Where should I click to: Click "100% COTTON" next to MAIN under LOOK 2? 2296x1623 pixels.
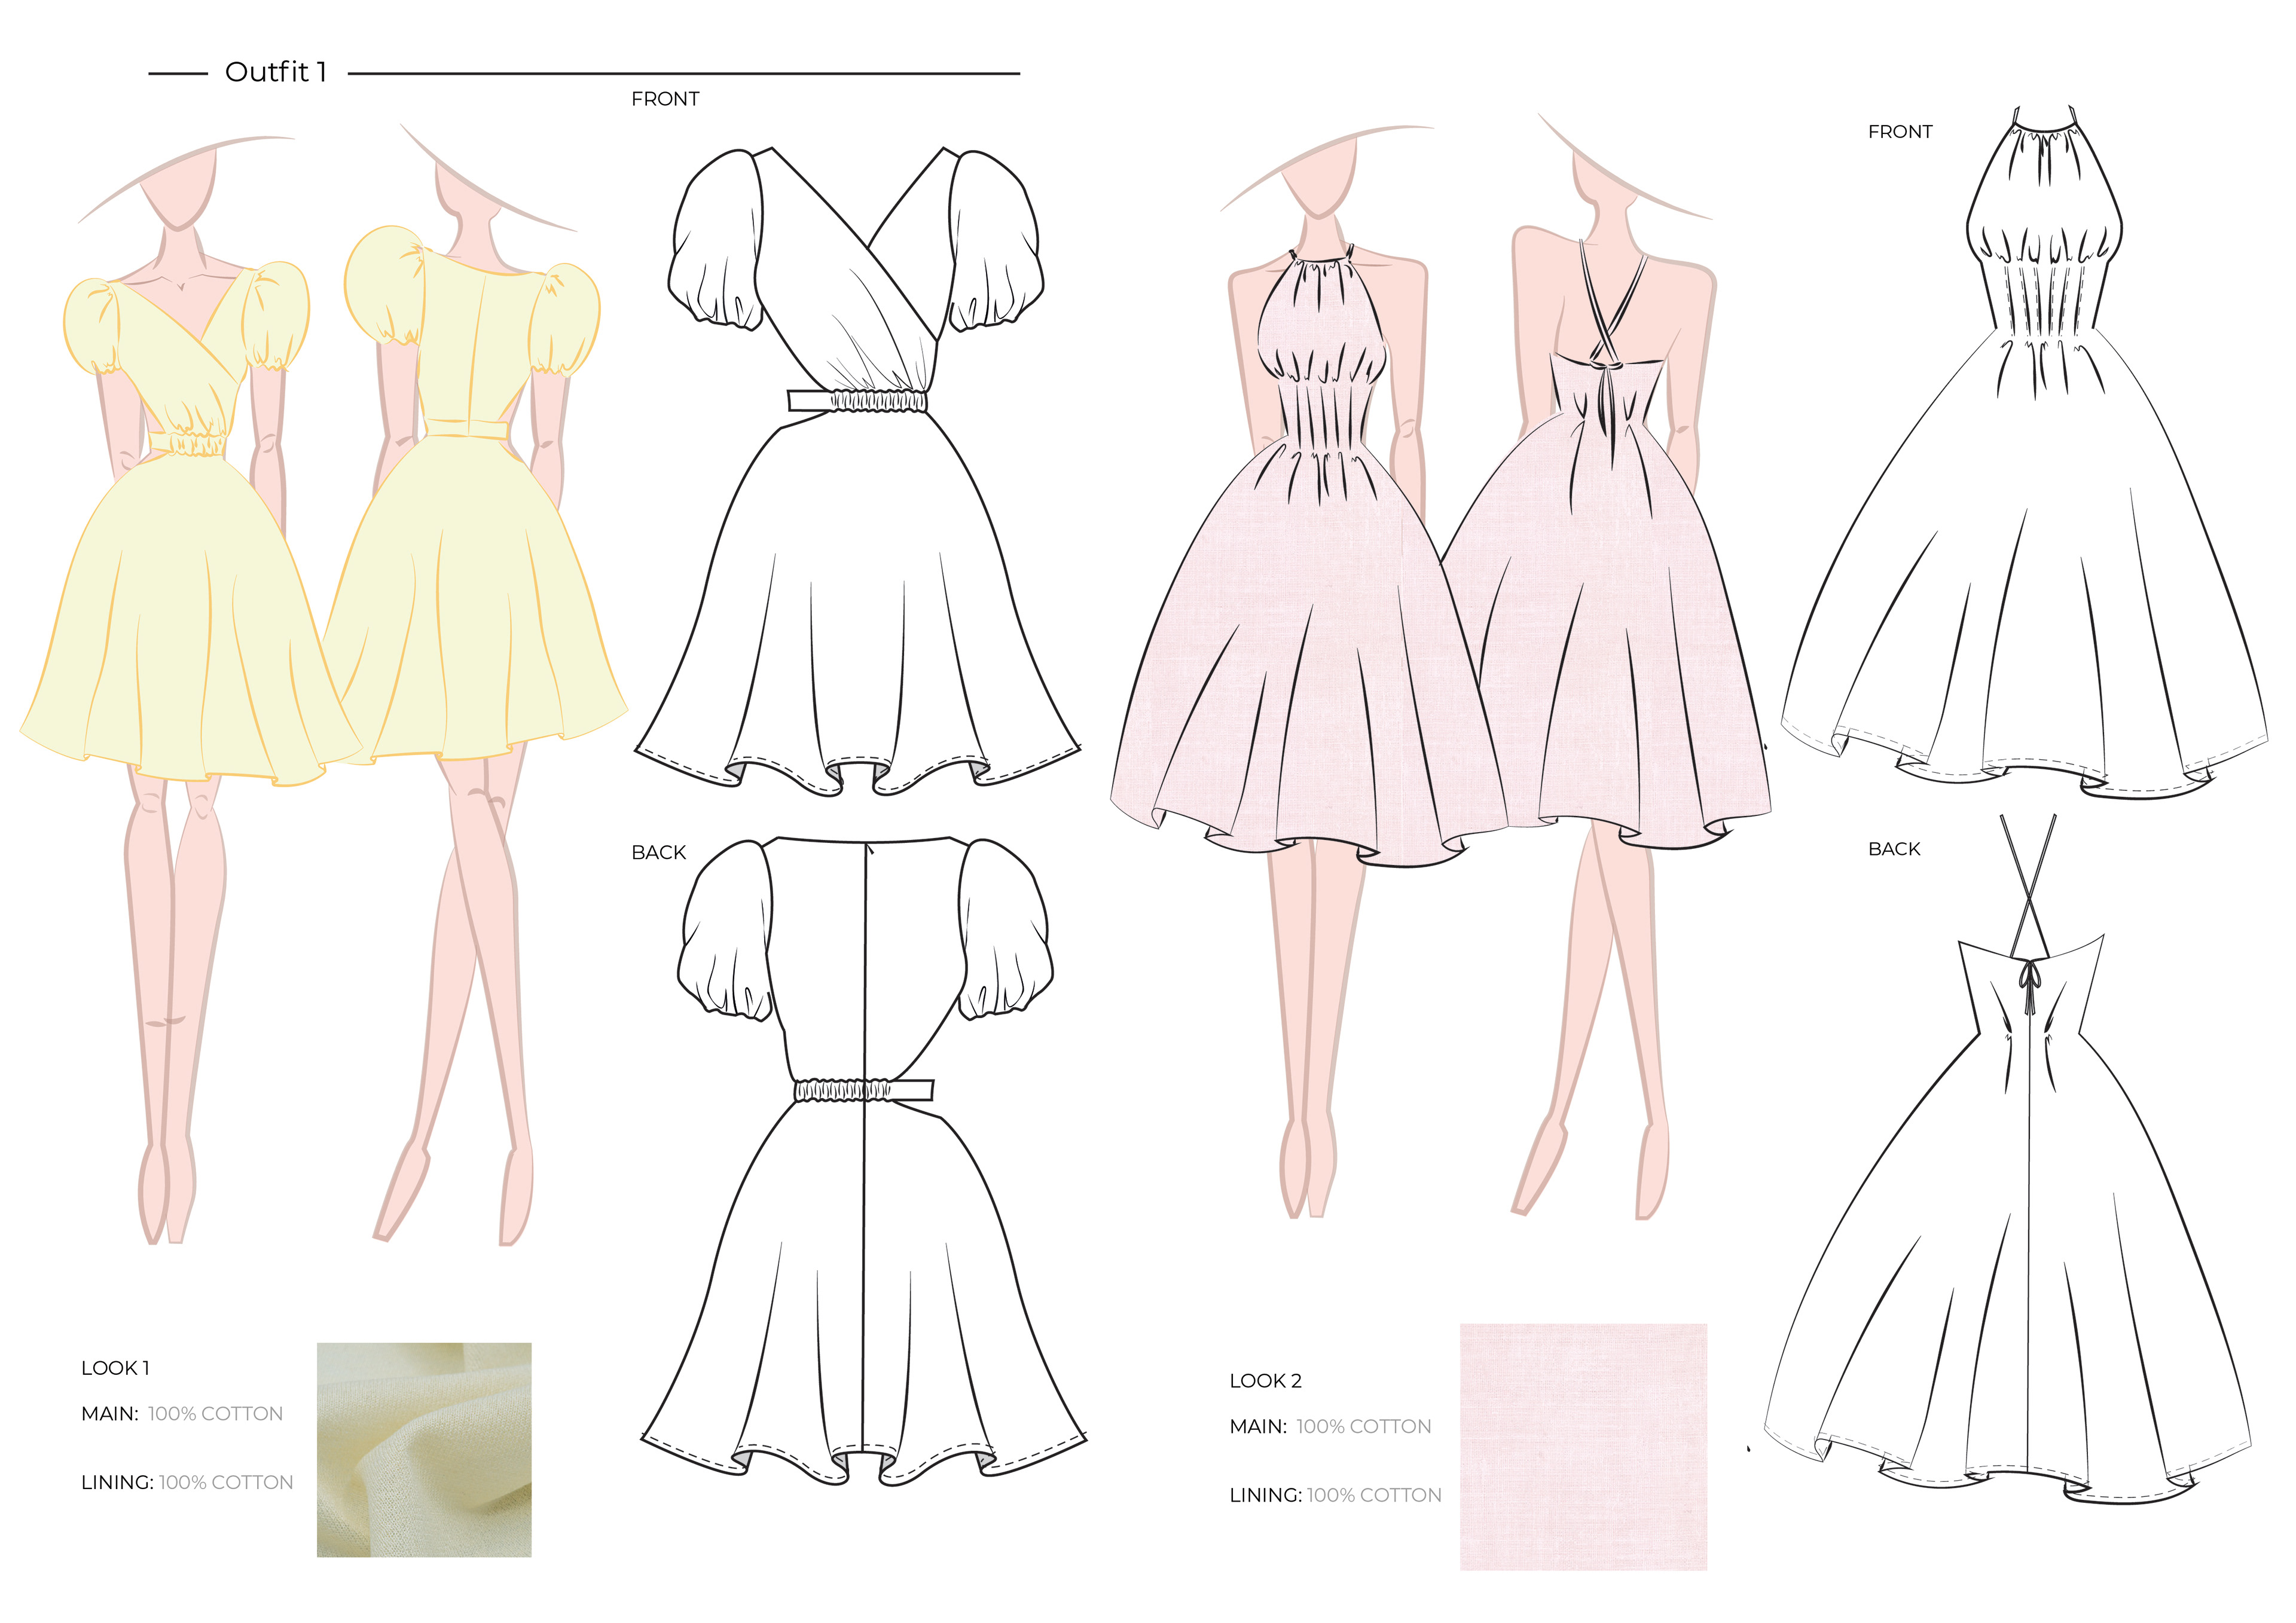pyautogui.click(x=1364, y=1427)
